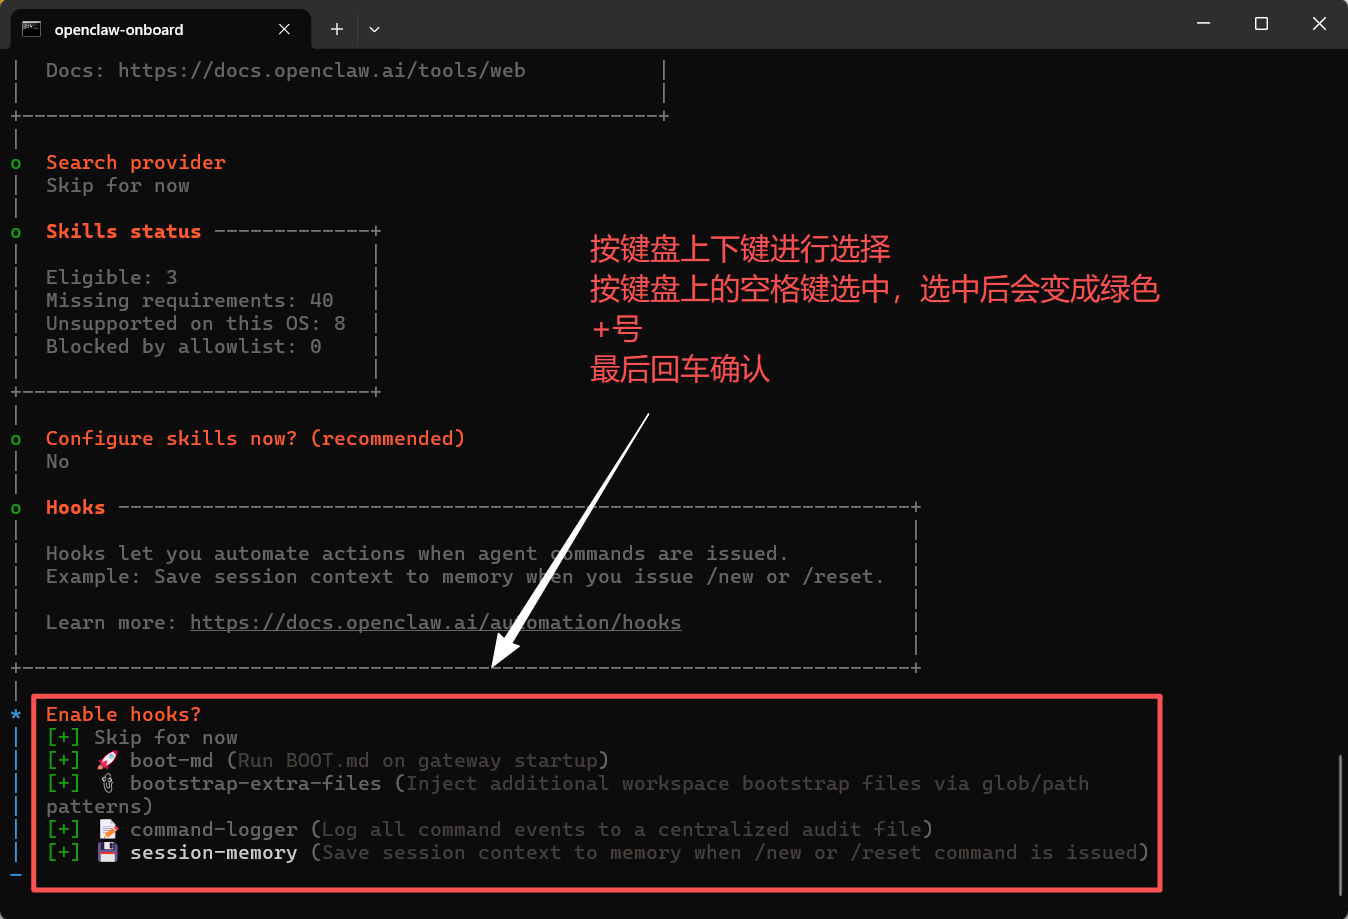Enable the command-logger hook checkbox
The height and width of the screenshot is (919, 1348).
click(x=63, y=830)
